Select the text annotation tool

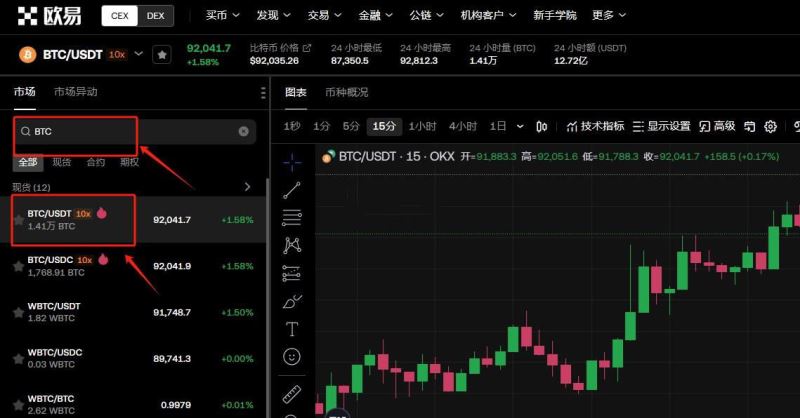point(292,328)
